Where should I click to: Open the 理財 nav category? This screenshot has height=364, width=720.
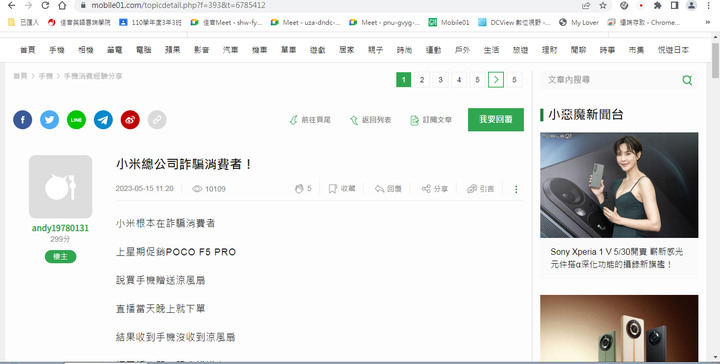coord(549,50)
